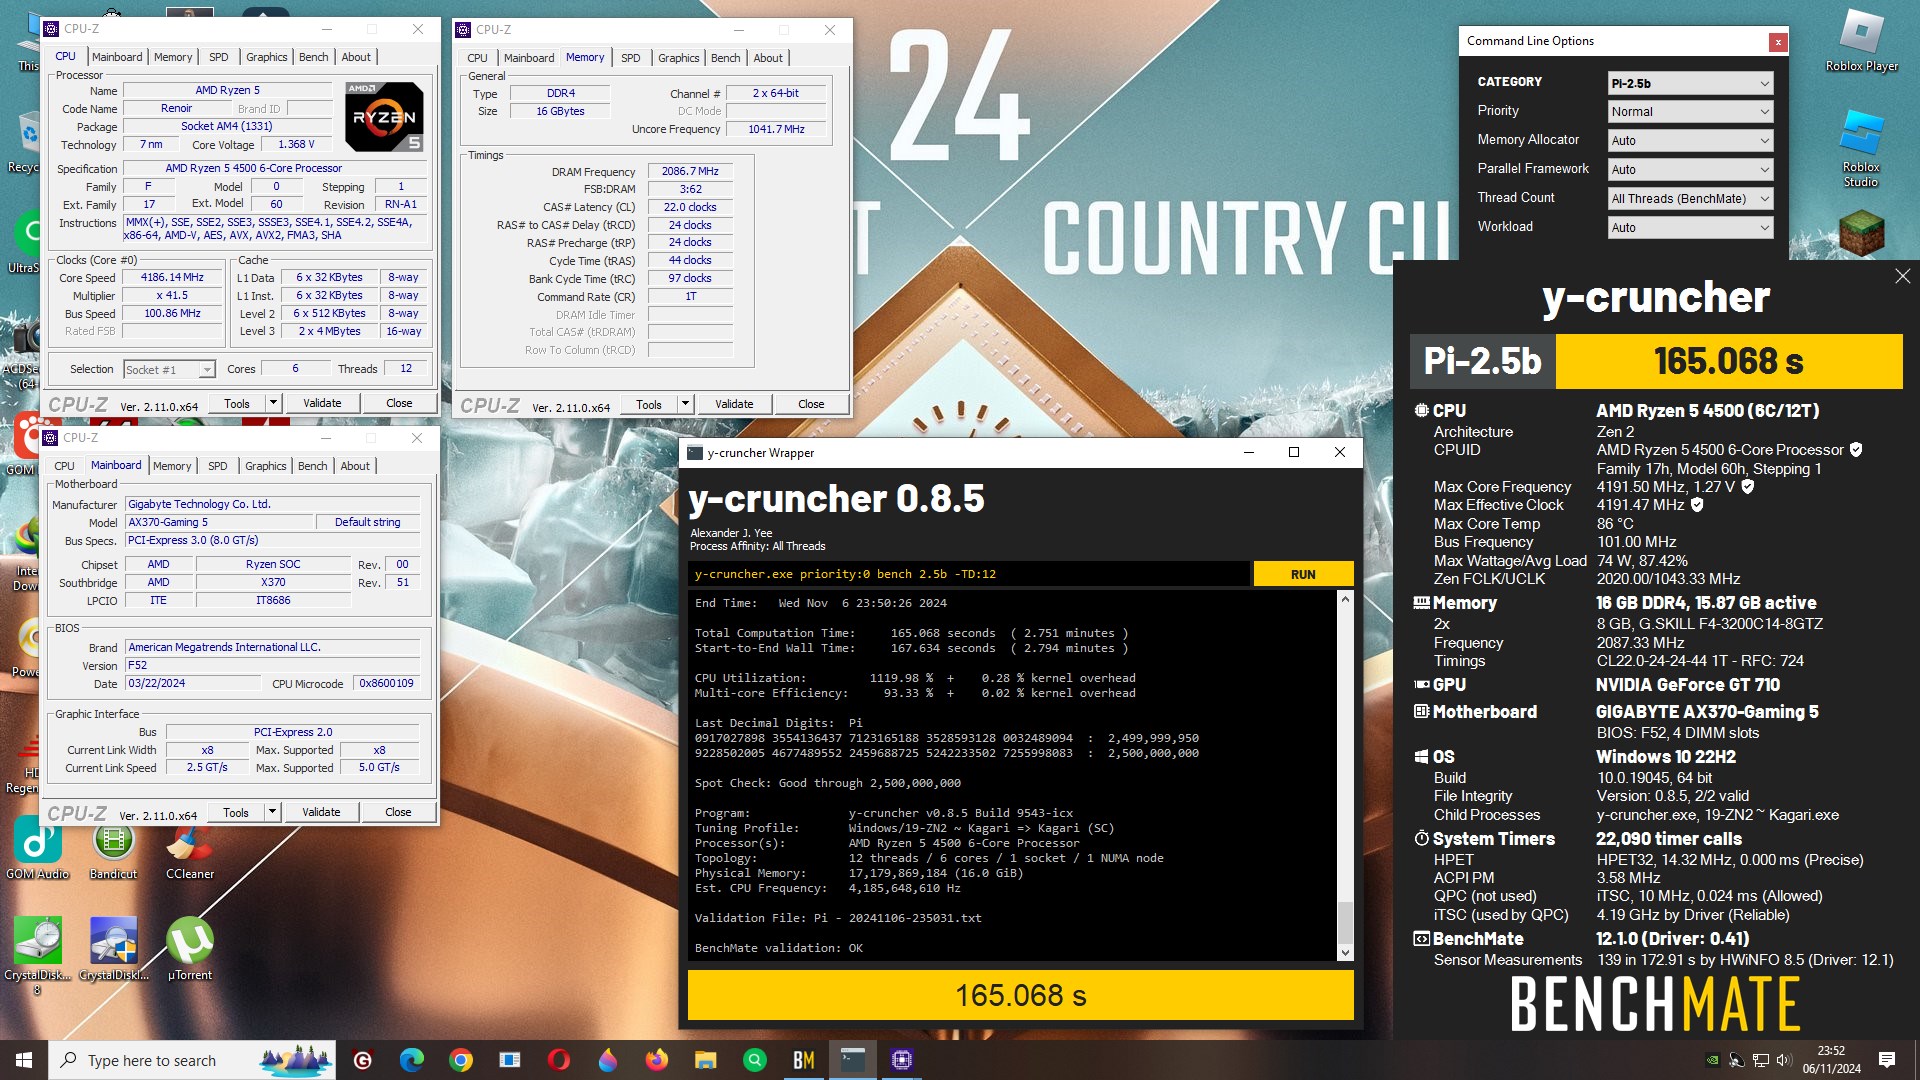The width and height of the screenshot is (1920, 1080).
Task: Click the 'Validation File' line in the console
Action: (838, 918)
